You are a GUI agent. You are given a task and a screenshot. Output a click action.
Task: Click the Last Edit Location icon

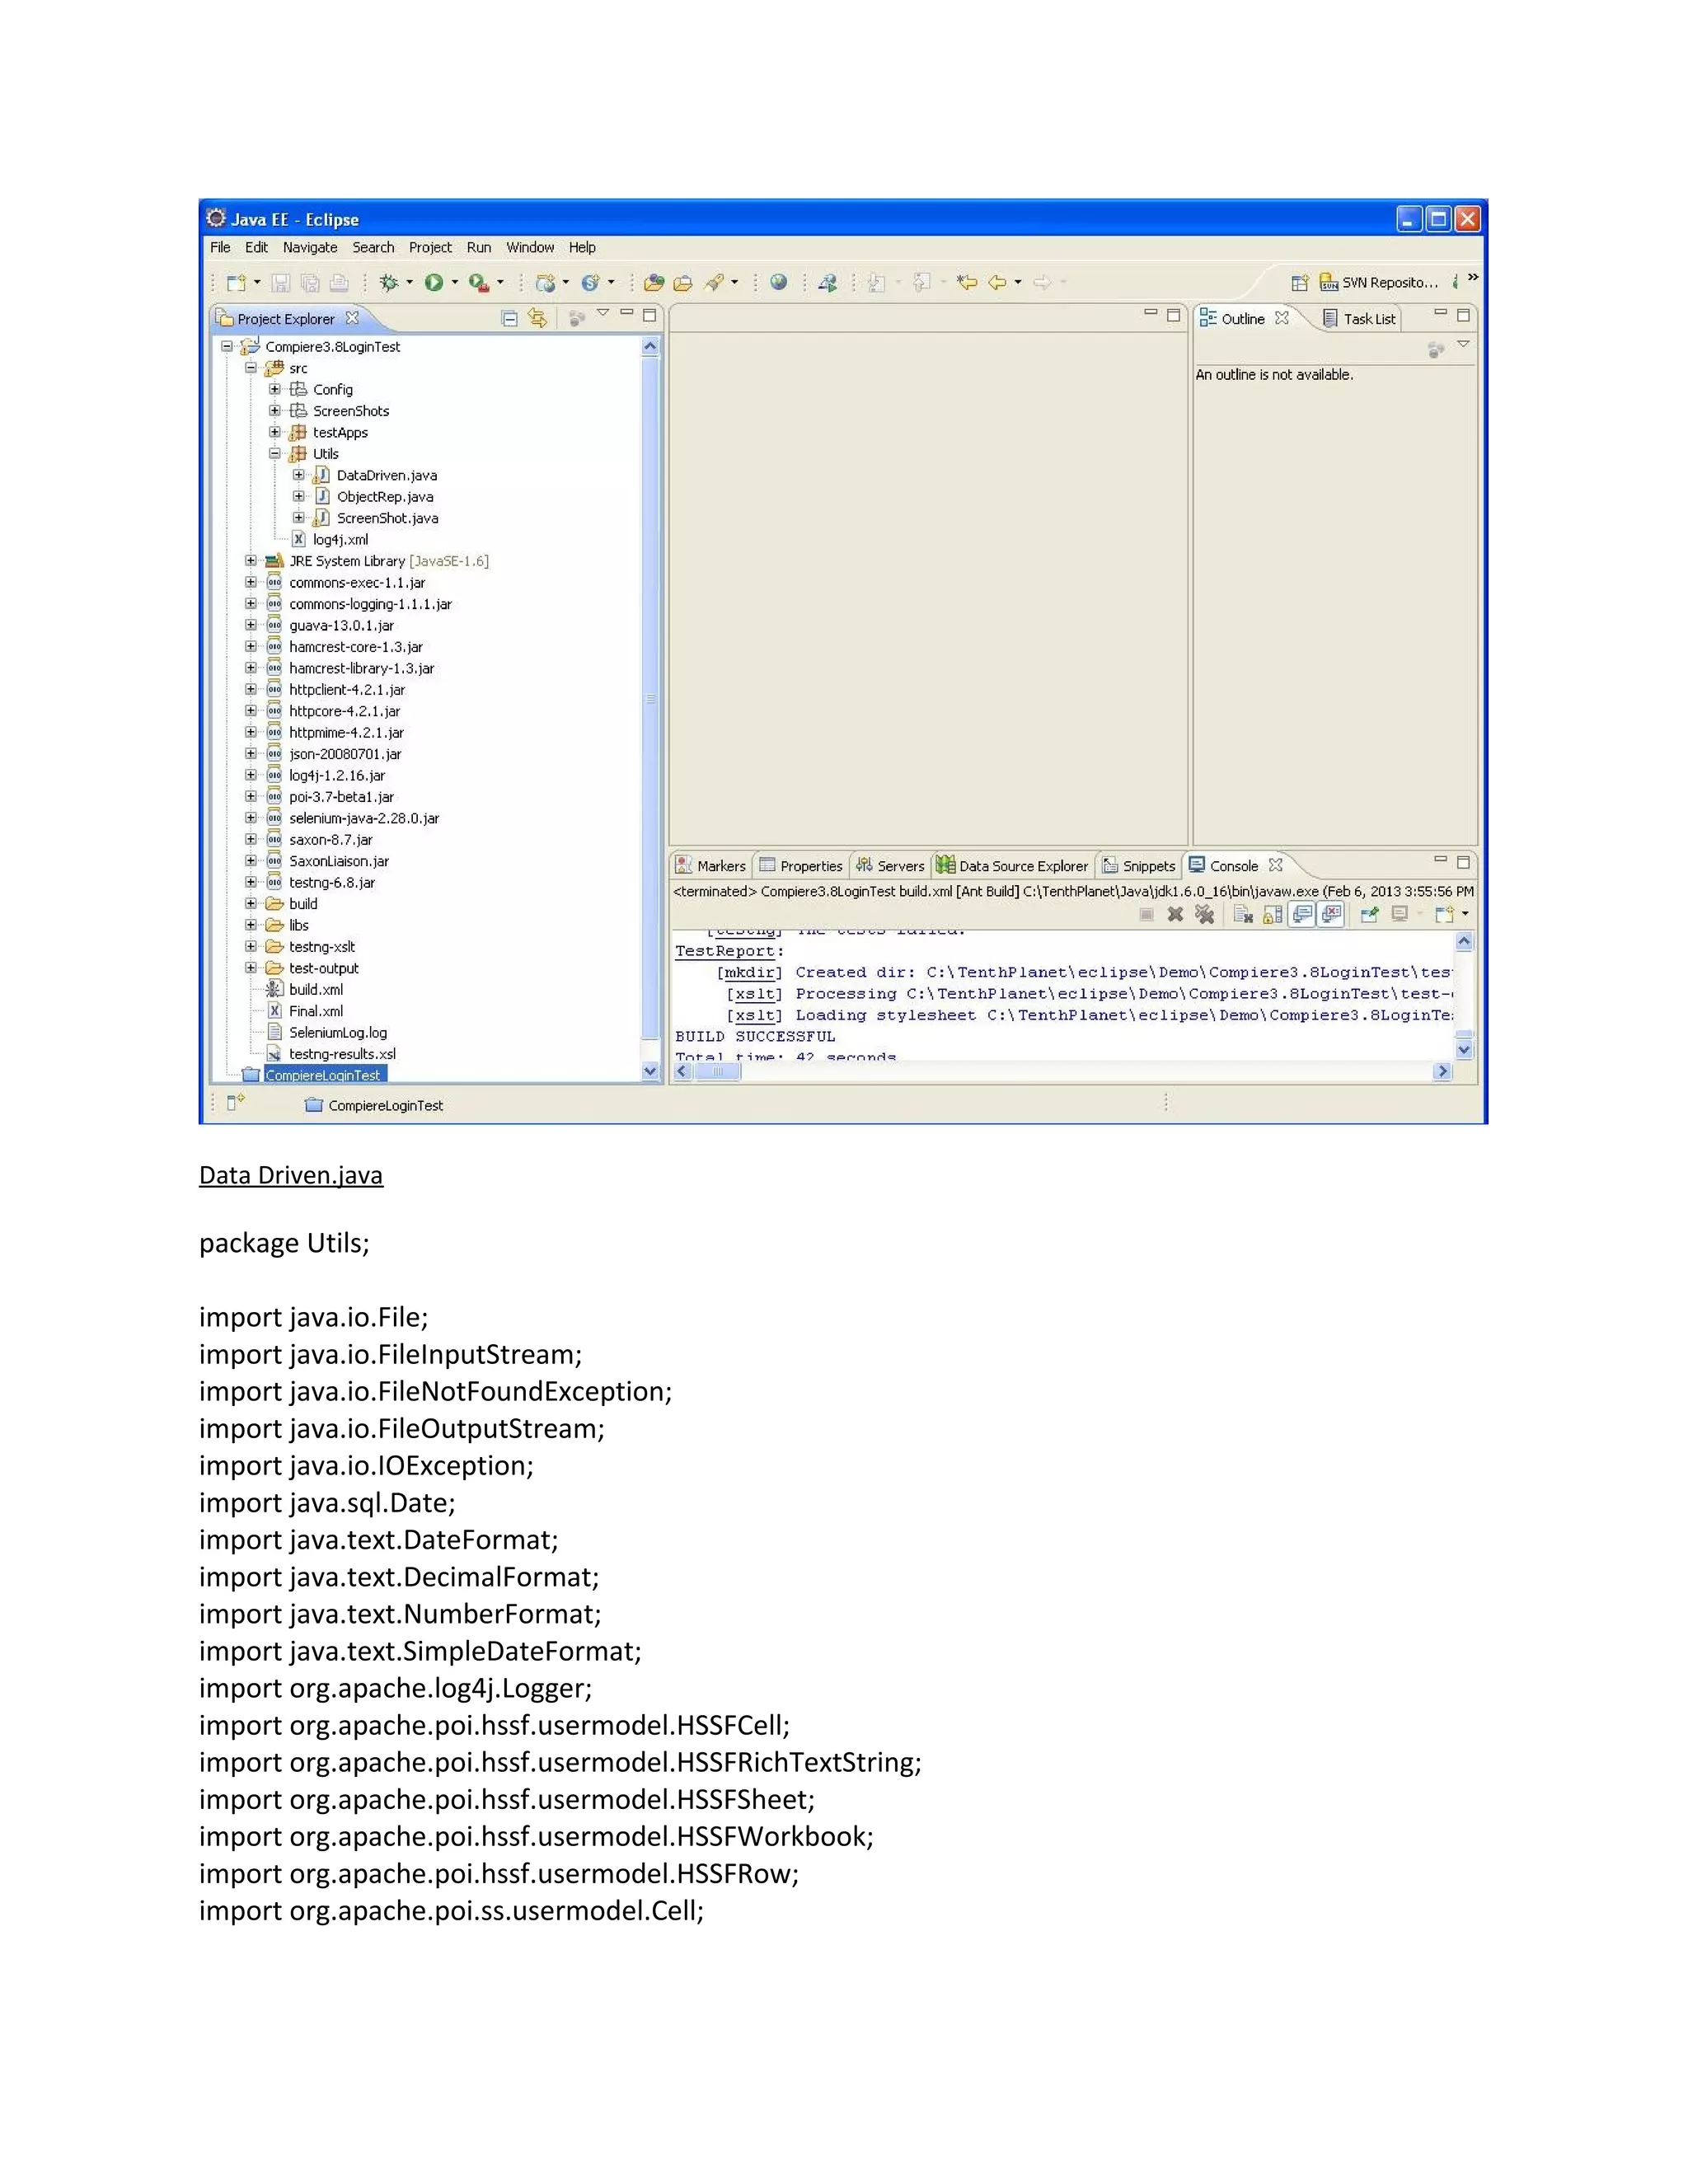click(967, 283)
